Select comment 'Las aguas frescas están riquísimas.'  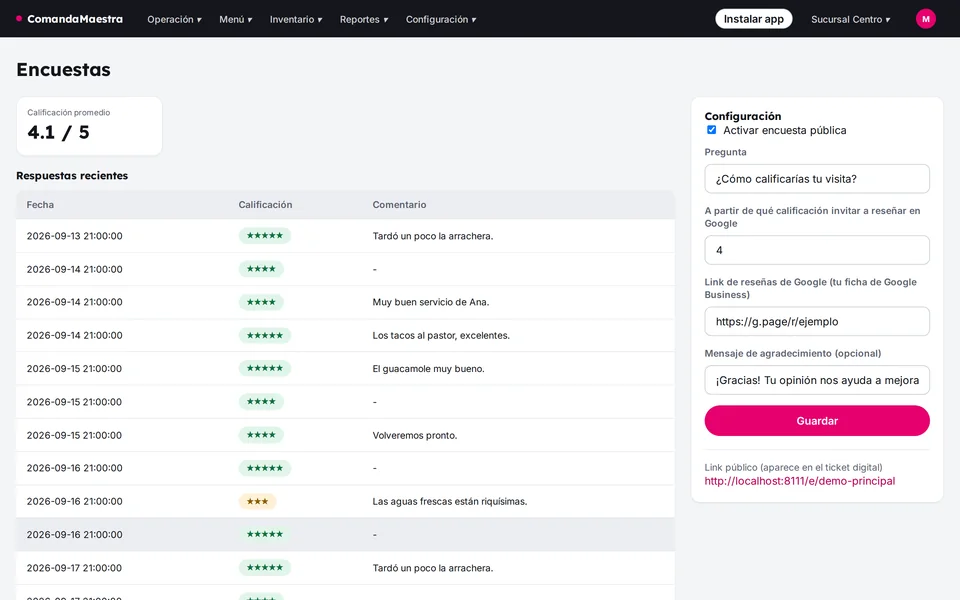pos(449,501)
